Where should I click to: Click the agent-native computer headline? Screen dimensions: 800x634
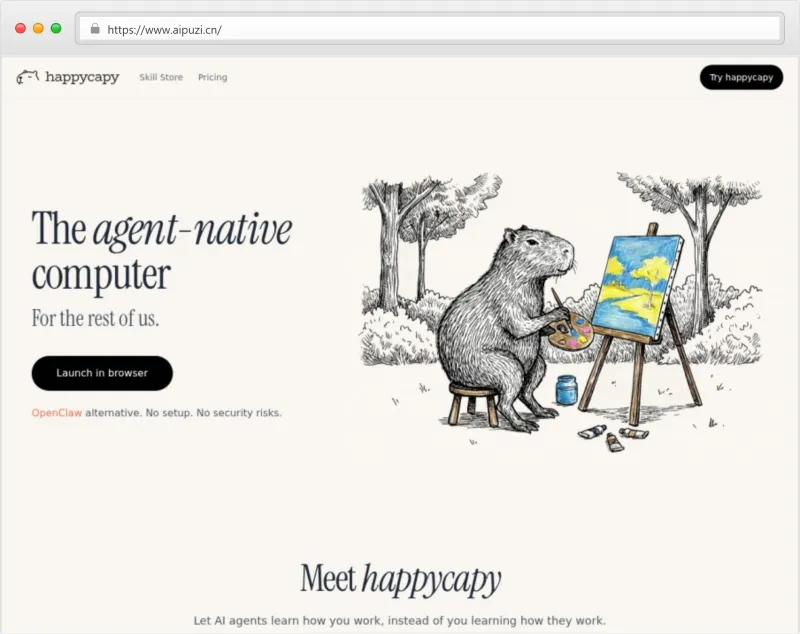tap(162, 251)
